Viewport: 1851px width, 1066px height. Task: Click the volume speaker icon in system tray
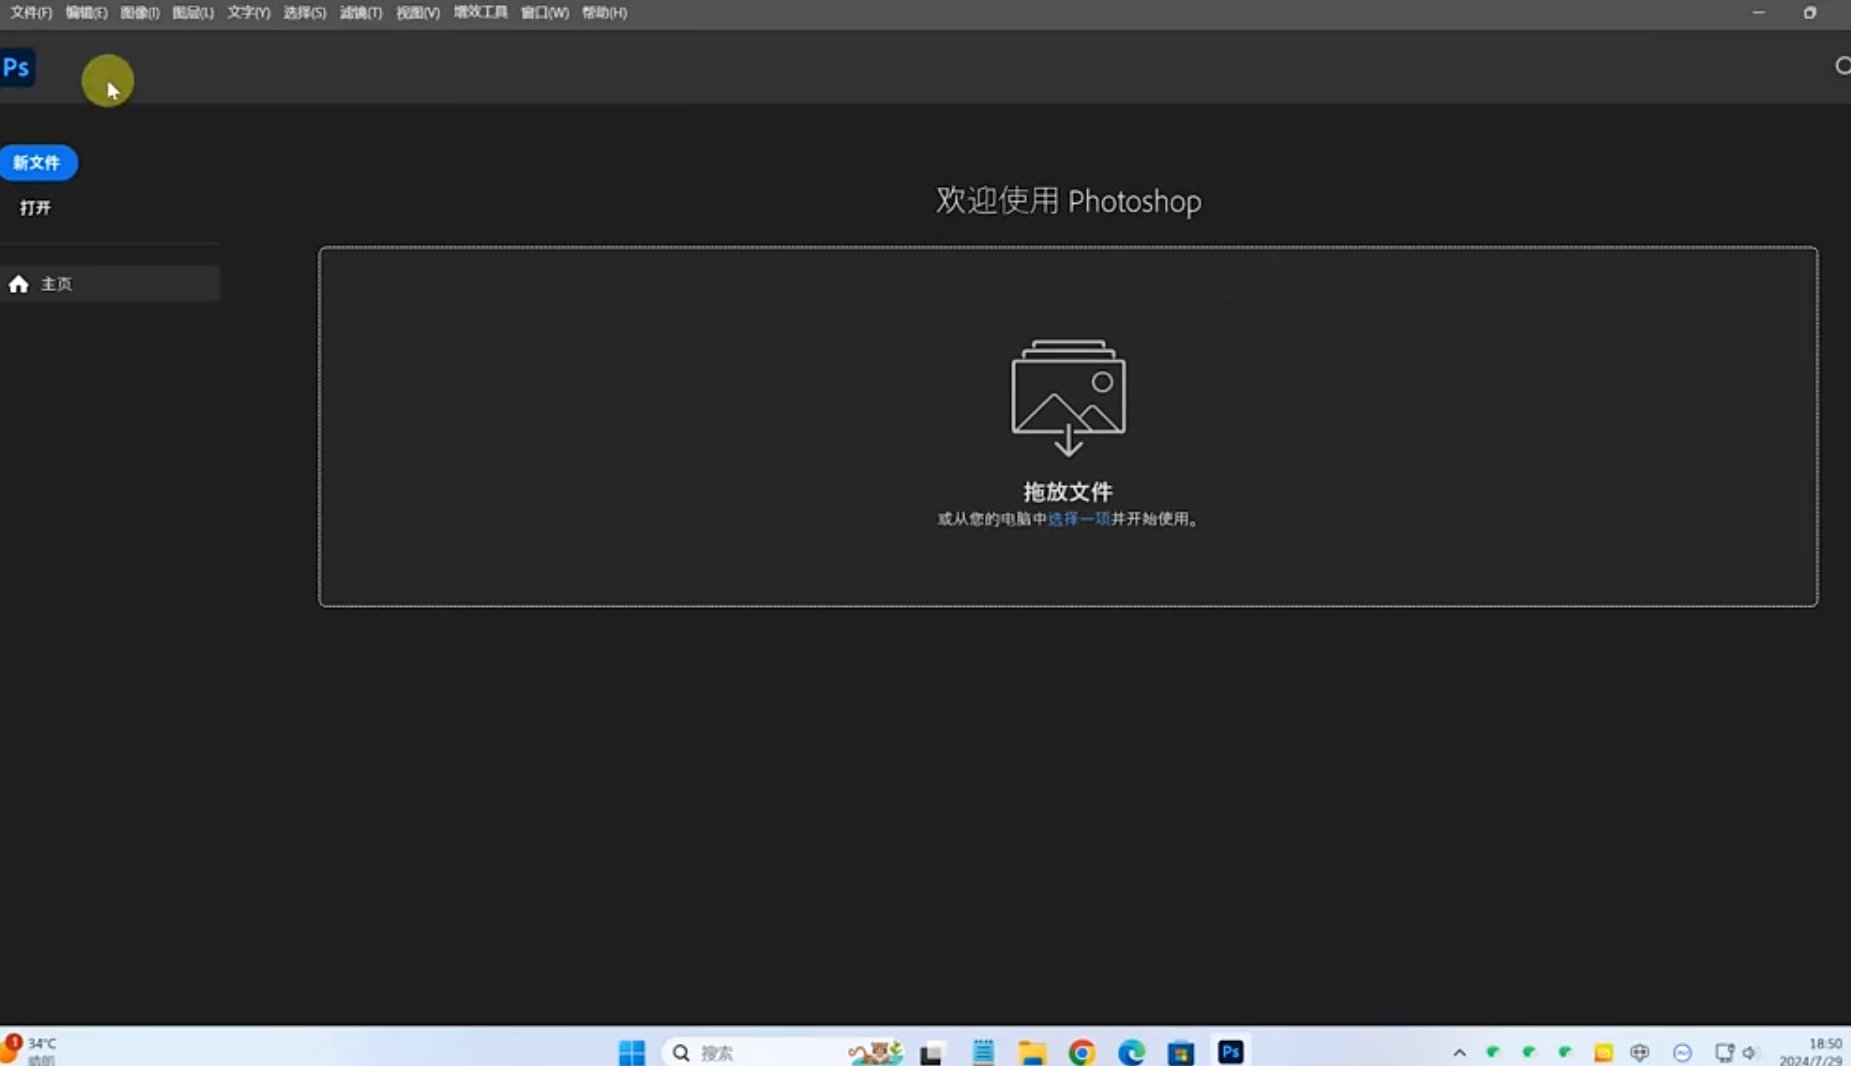(1749, 1052)
